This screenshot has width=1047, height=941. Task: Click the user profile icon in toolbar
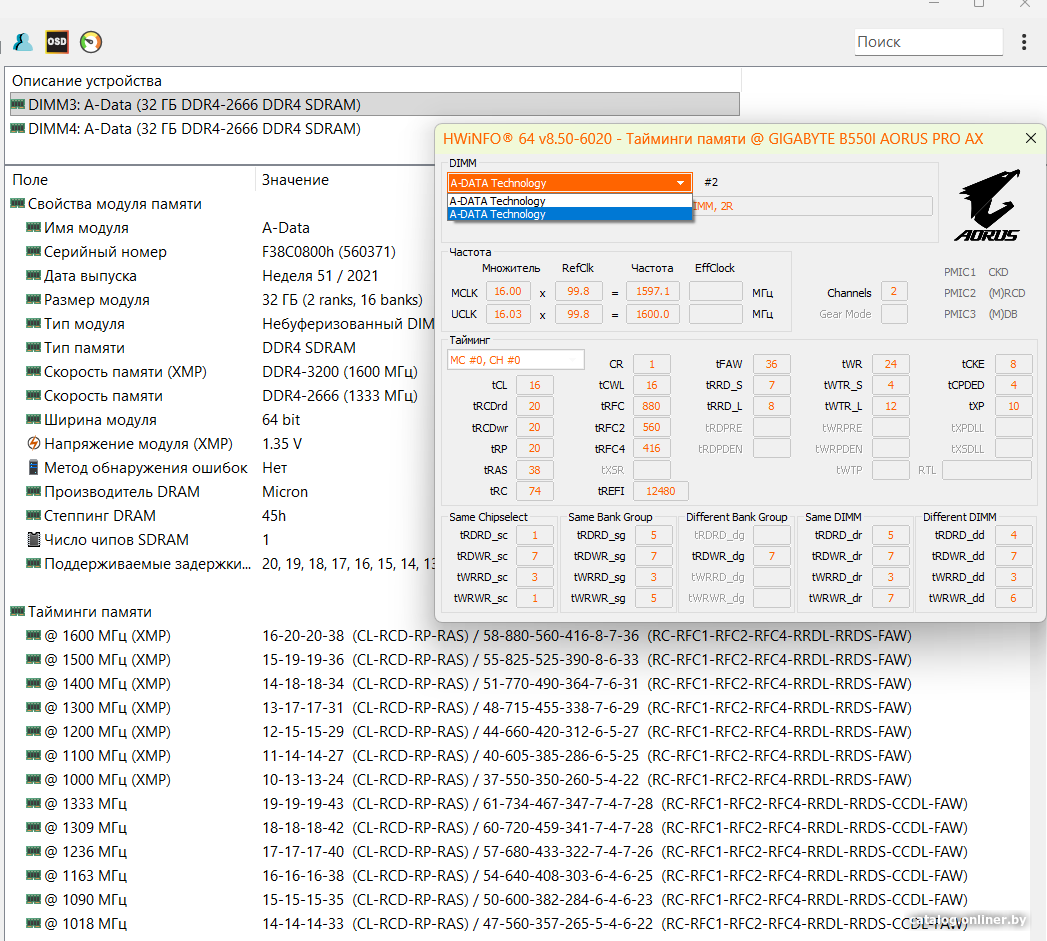23,42
